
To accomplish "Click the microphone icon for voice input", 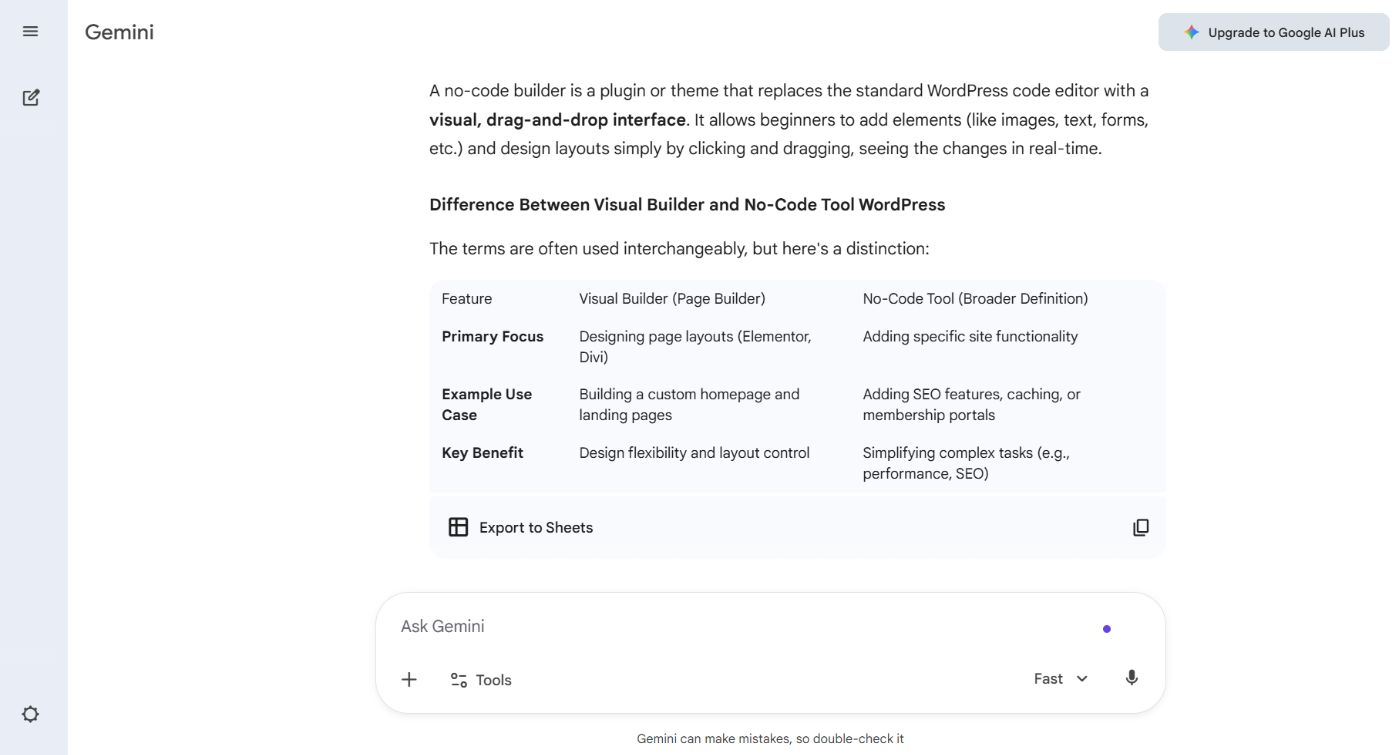I will point(1131,678).
